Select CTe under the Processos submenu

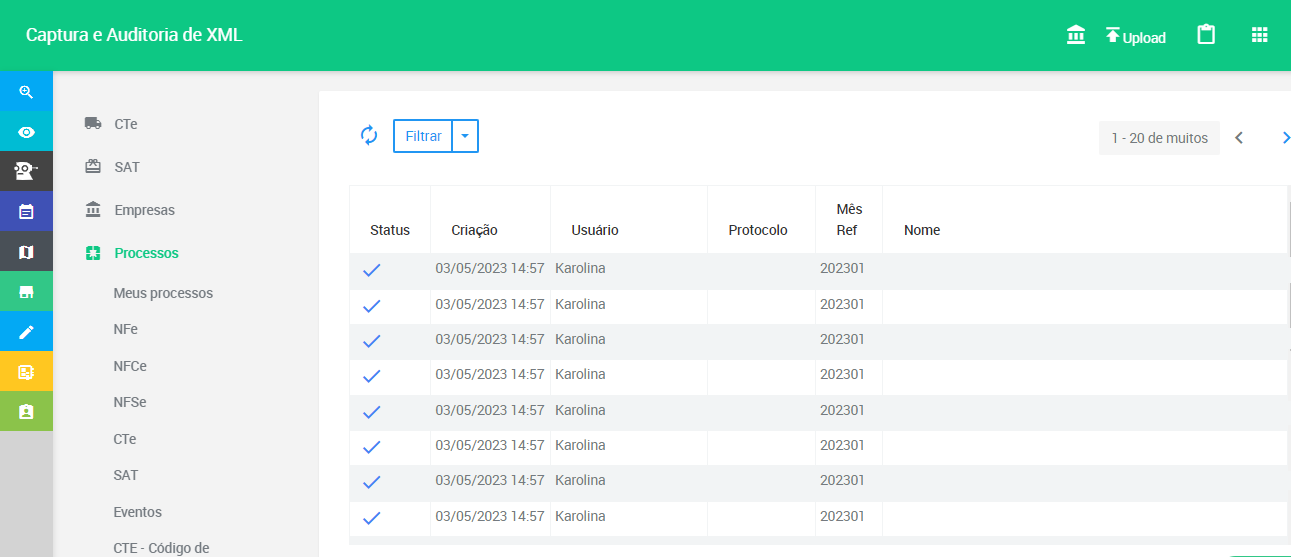click(x=125, y=439)
